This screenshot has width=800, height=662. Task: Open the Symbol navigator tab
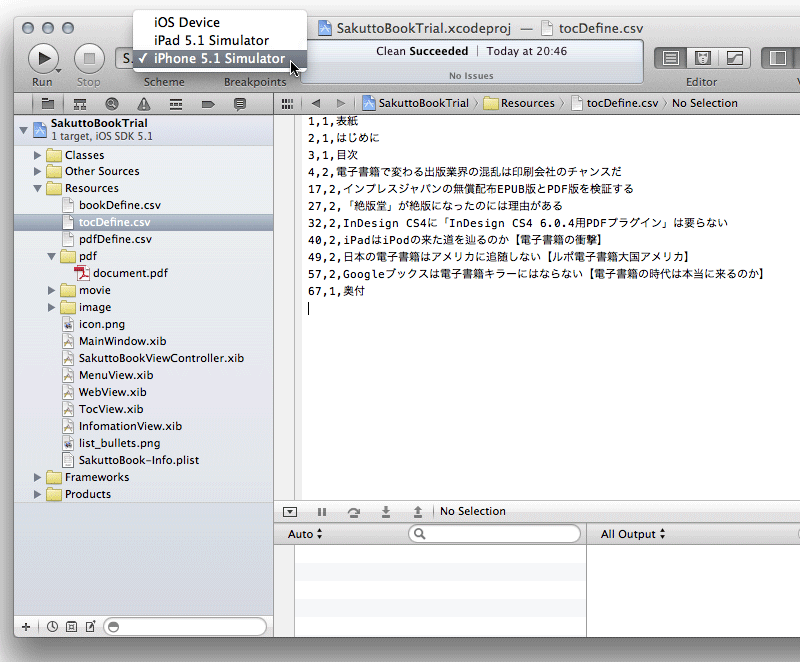(x=80, y=104)
